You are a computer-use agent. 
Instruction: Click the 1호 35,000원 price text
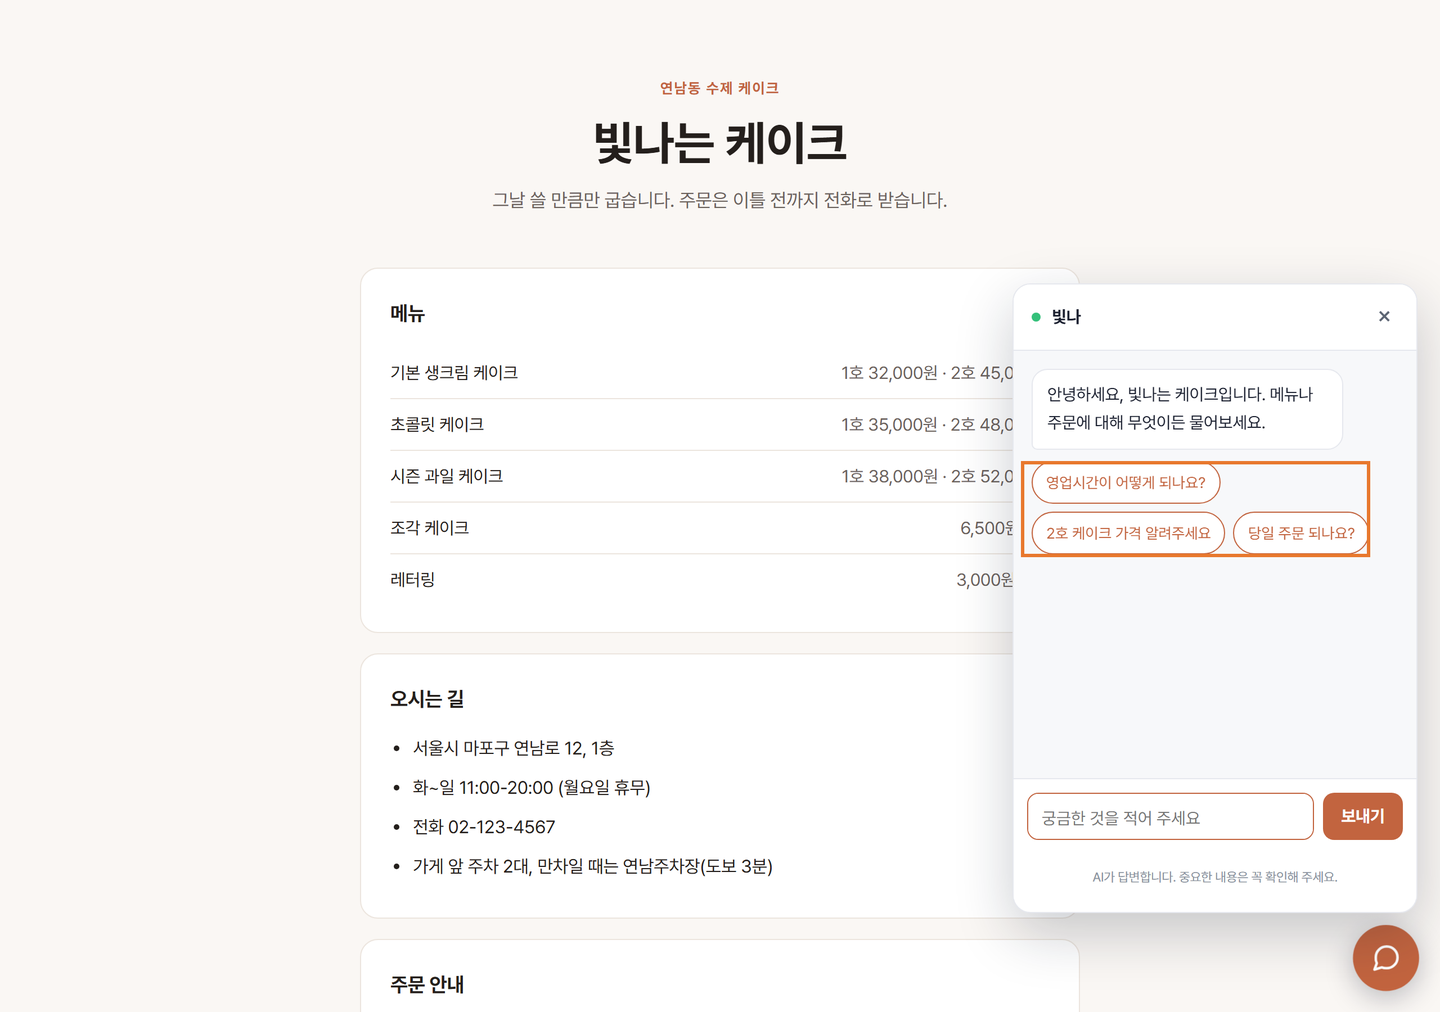(889, 425)
